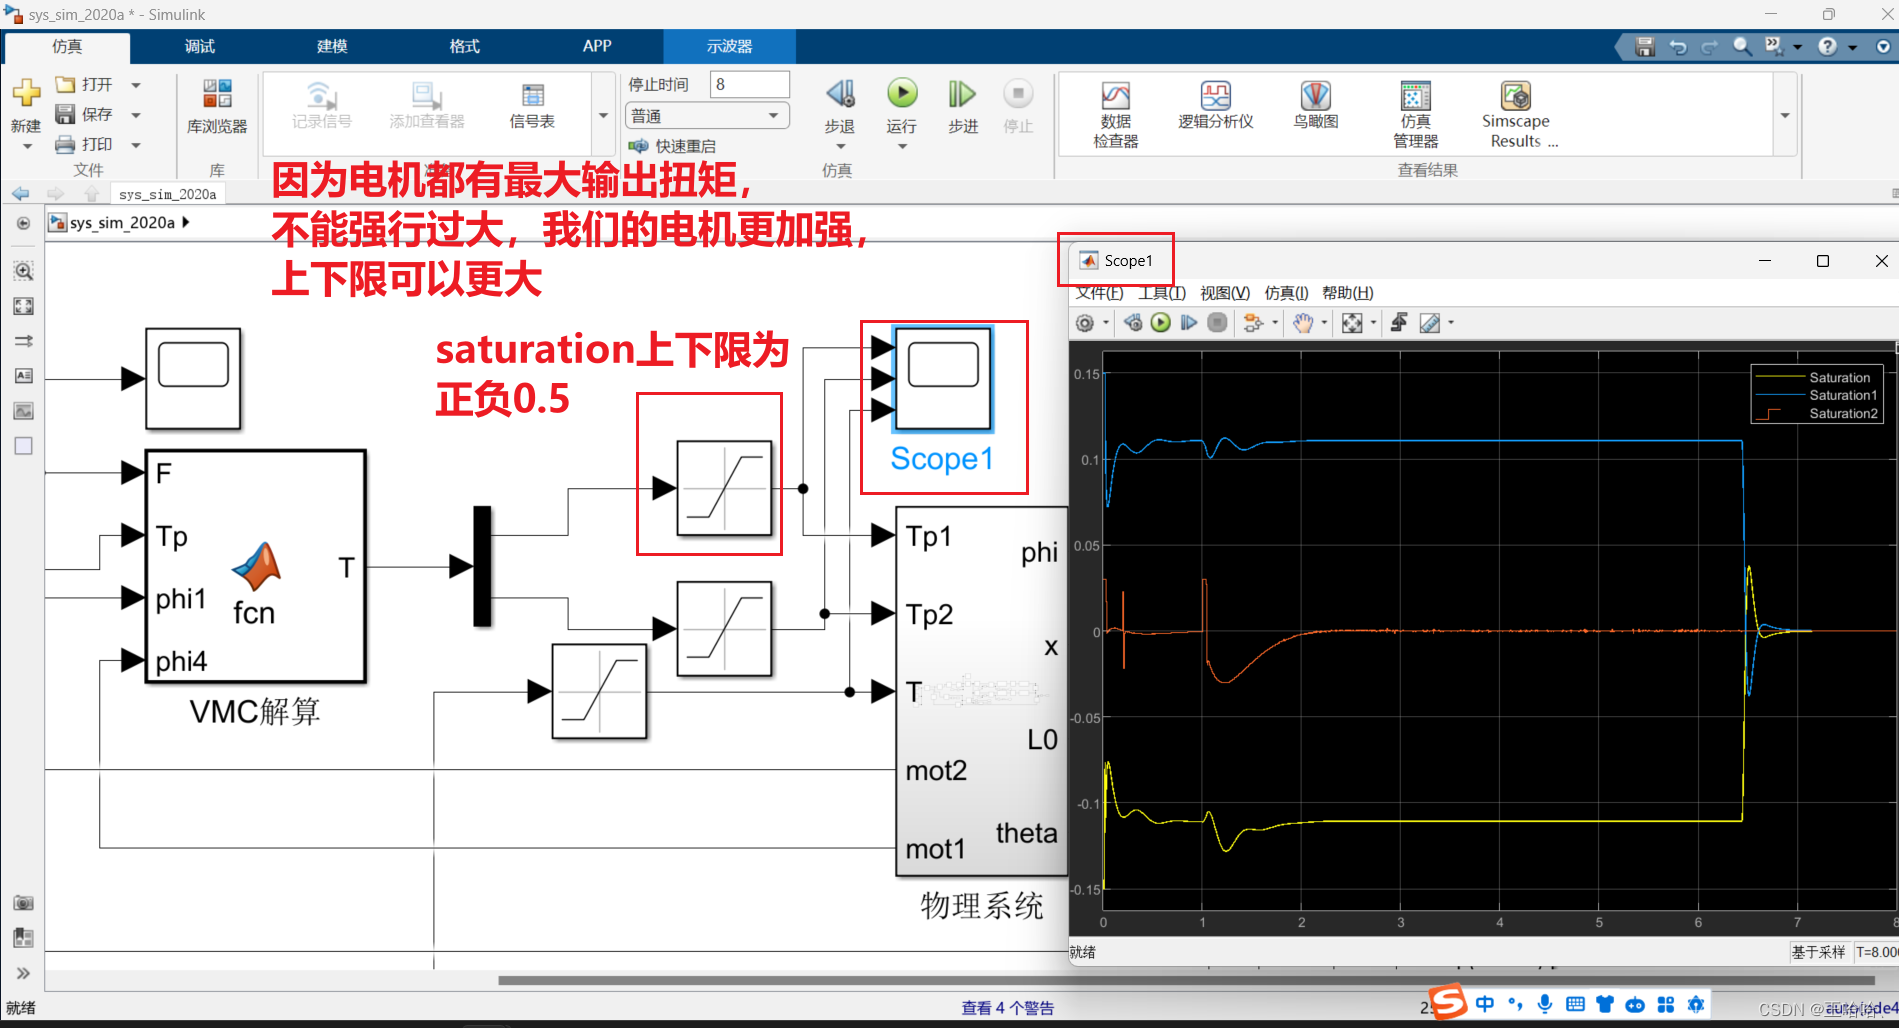Click the Scope1 configuration gear icon
Image resolution: width=1899 pixels, height=1028 pixels.
tap(1085, 322)
